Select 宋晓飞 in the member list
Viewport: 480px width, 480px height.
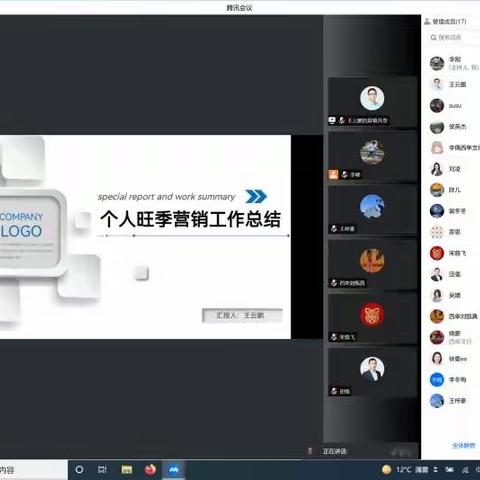coord(454,253)
